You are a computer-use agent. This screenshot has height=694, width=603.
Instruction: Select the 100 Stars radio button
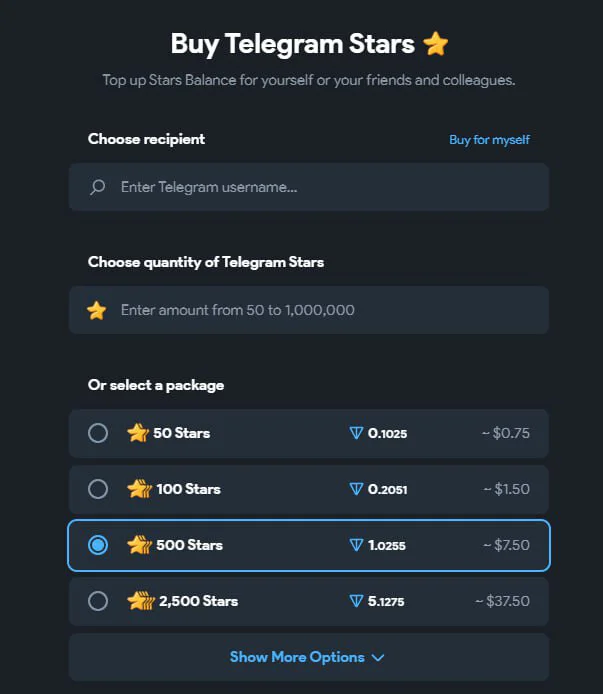click(x=98, y=489)
